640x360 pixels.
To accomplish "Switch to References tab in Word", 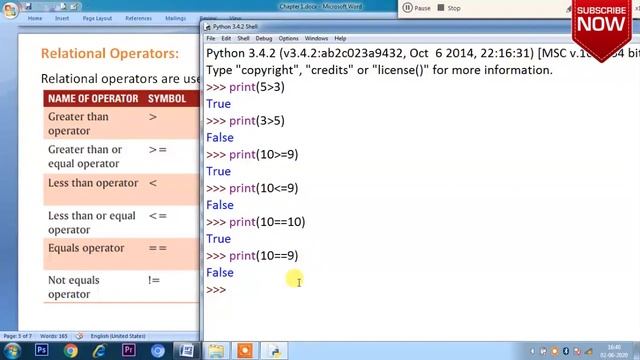I will point(138,18).
